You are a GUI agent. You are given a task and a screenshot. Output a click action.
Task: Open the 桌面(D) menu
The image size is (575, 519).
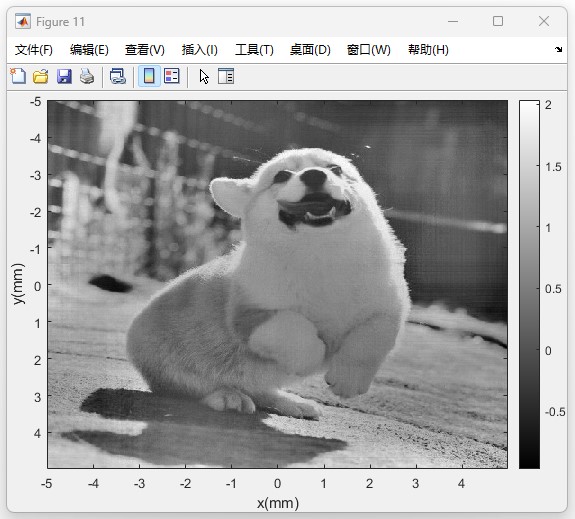pos(310,50)
